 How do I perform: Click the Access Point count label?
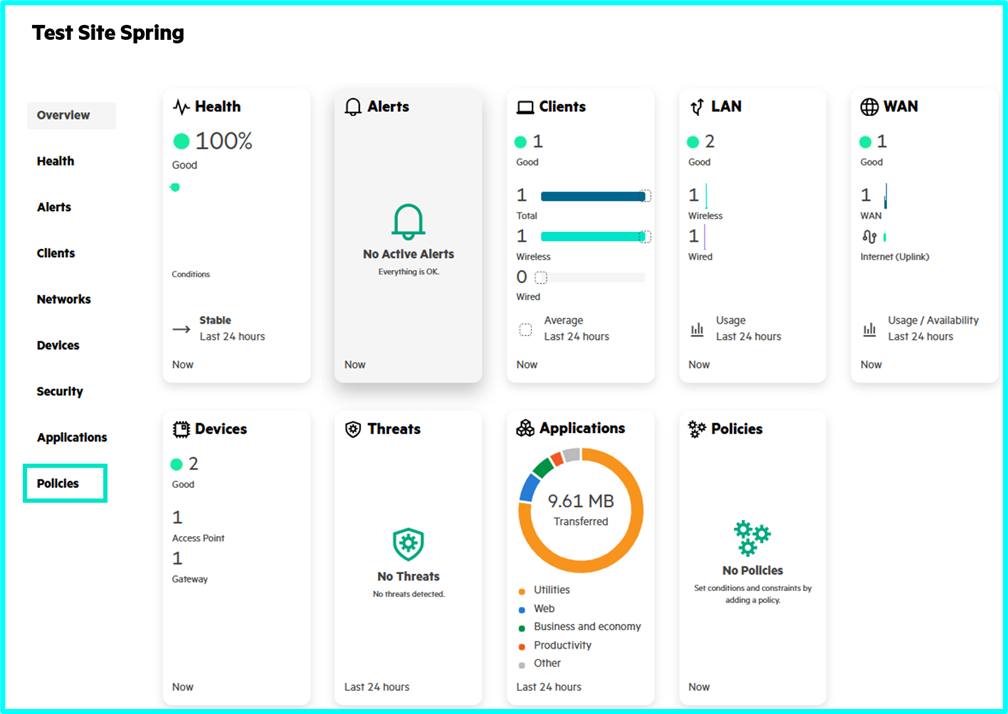[198, 539]
